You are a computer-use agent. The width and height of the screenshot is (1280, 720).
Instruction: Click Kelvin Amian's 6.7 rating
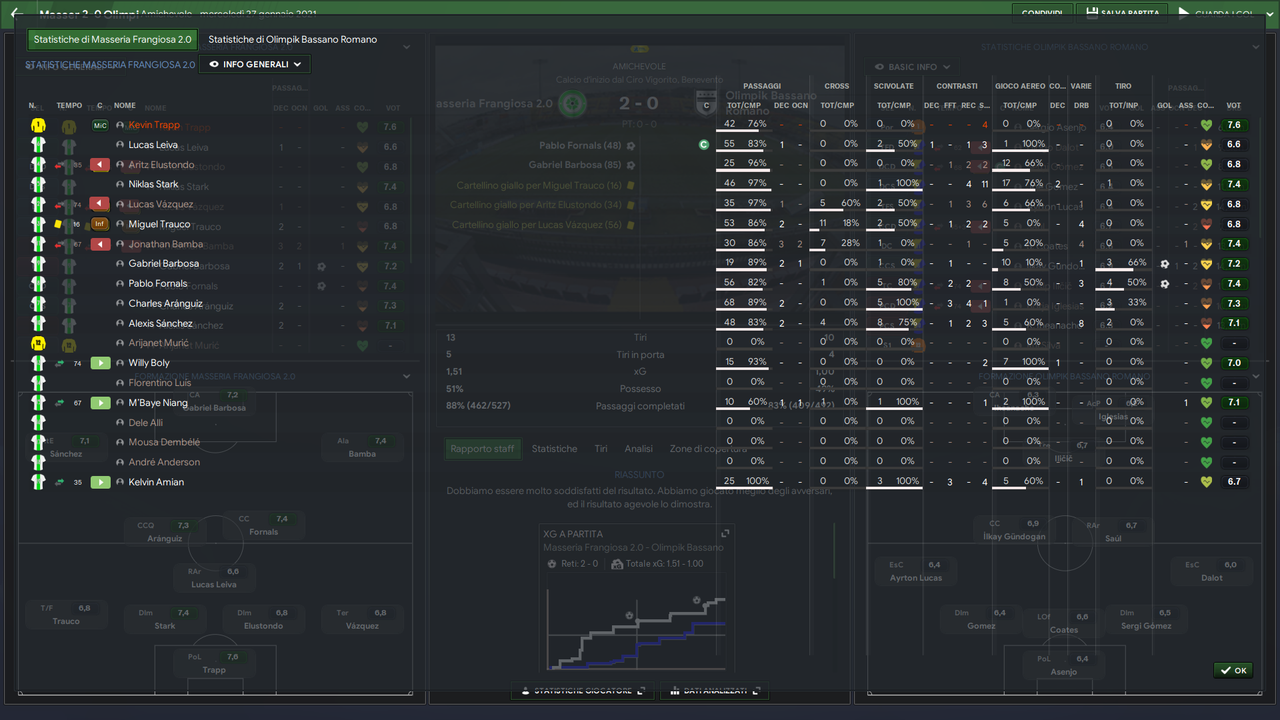1235,482
